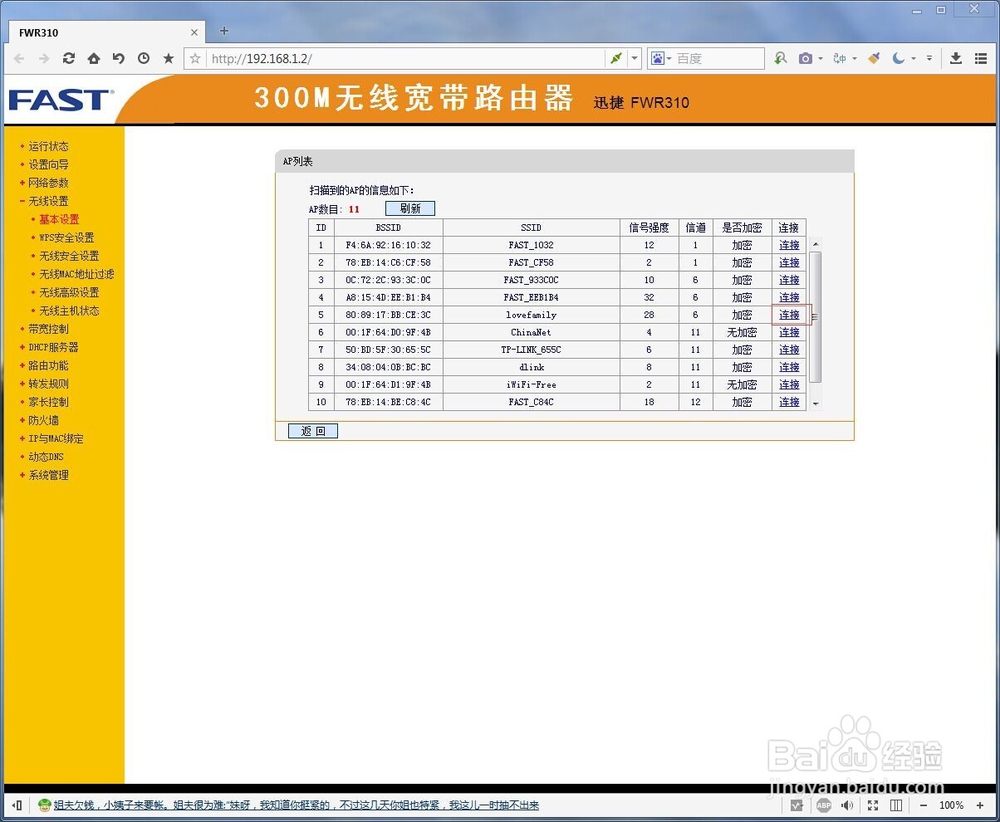The height and width of the screenshot is (822, 1000).
Task: Open 带宽控制 in the sidebar
Action: tap(48, 329)
